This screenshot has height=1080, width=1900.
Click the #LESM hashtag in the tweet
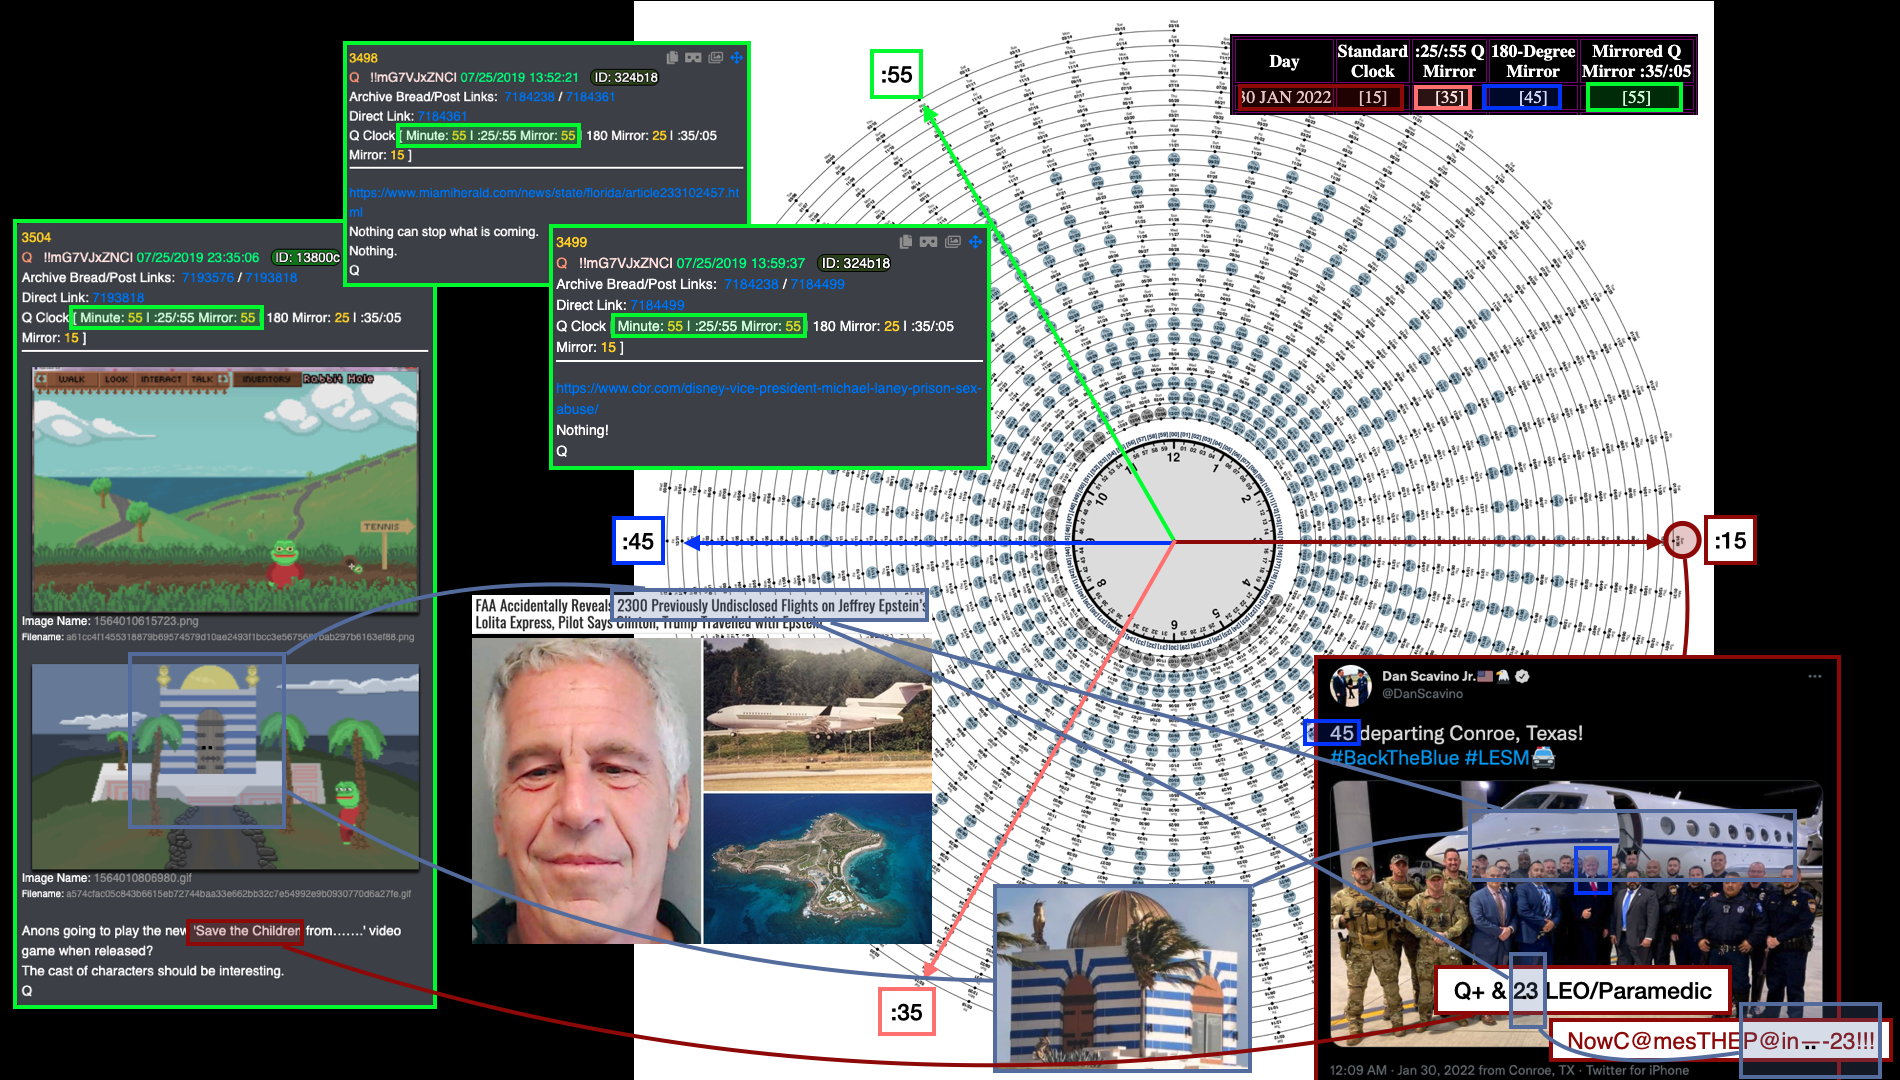click(1497, 758)
